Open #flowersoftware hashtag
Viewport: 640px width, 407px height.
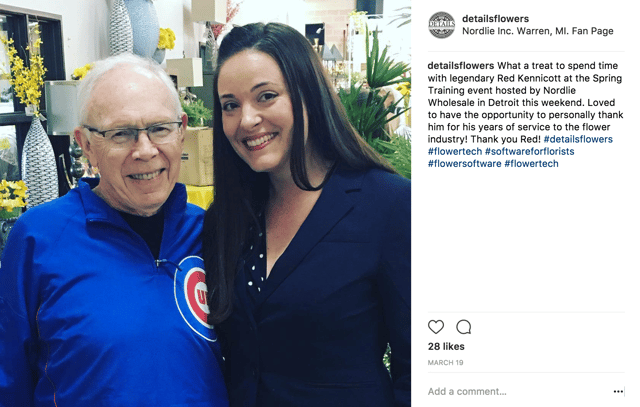[464, 164]
